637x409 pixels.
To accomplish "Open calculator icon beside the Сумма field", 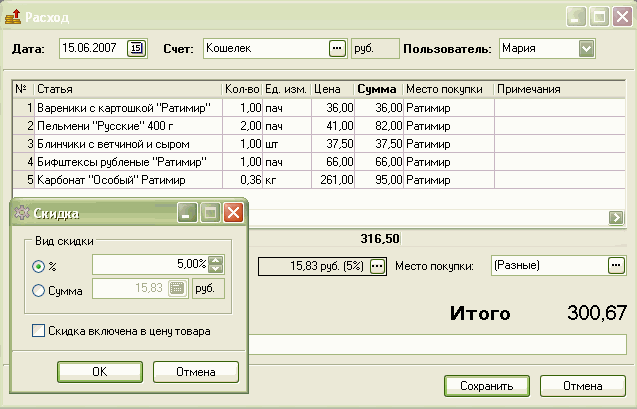I will pos(177,289).
